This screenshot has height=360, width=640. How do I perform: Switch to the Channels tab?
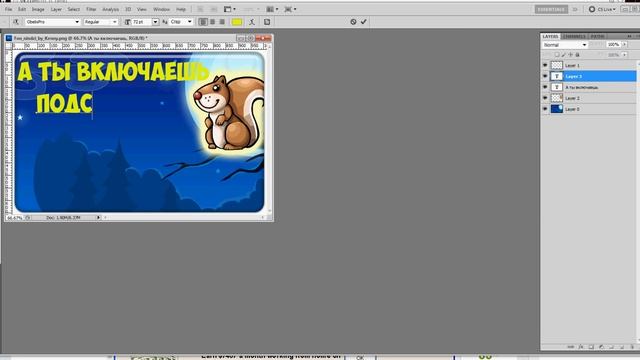(x=574, y=36)
